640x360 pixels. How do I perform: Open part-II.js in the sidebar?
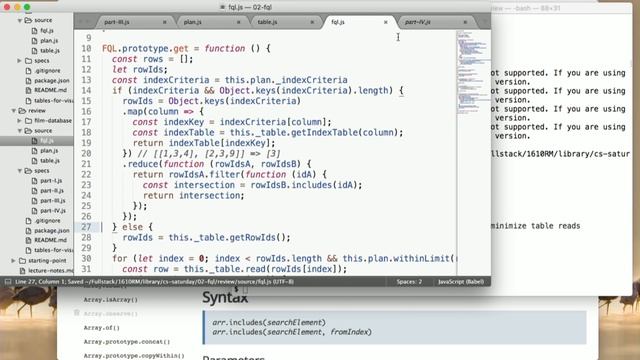pyautogui.click(x=52, y=191)
